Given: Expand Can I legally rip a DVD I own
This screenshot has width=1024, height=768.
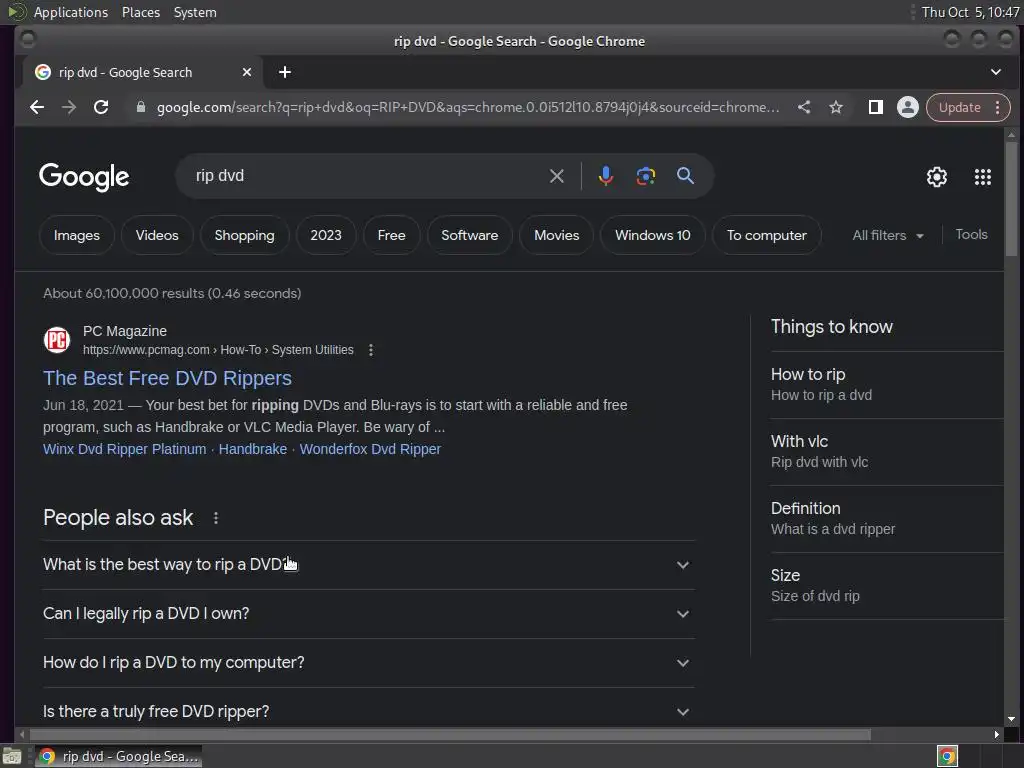Looking at the screenshot, I should (x=368, y=614).
